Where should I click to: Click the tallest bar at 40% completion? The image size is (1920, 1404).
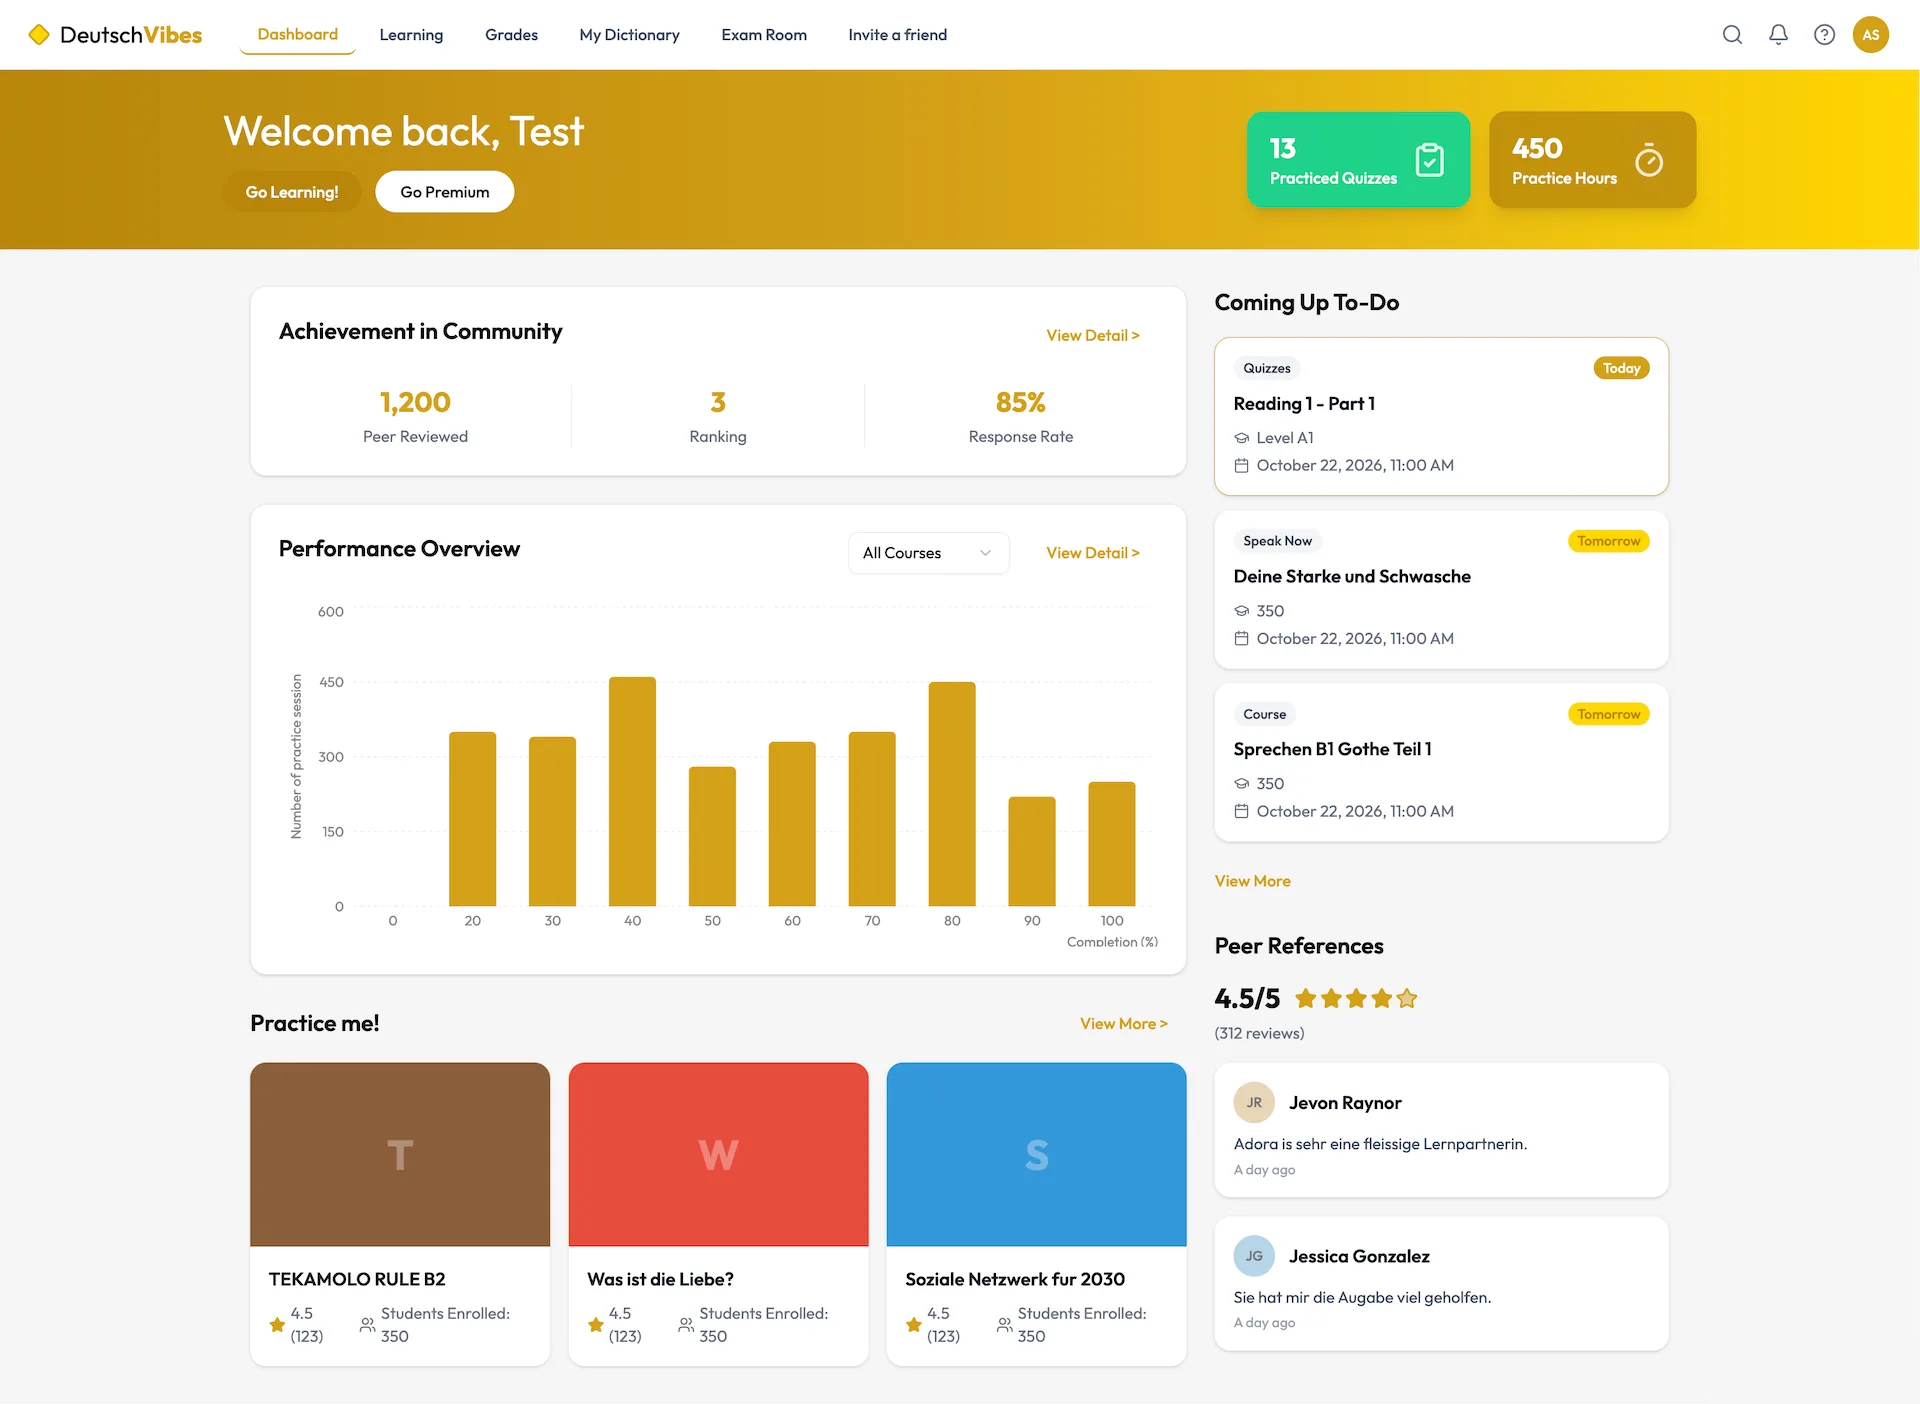[x=632, y=790]
